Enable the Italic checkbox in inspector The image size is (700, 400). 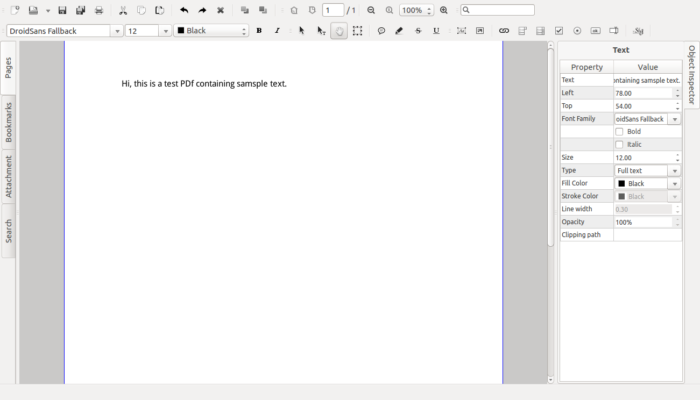coord(619,145)
